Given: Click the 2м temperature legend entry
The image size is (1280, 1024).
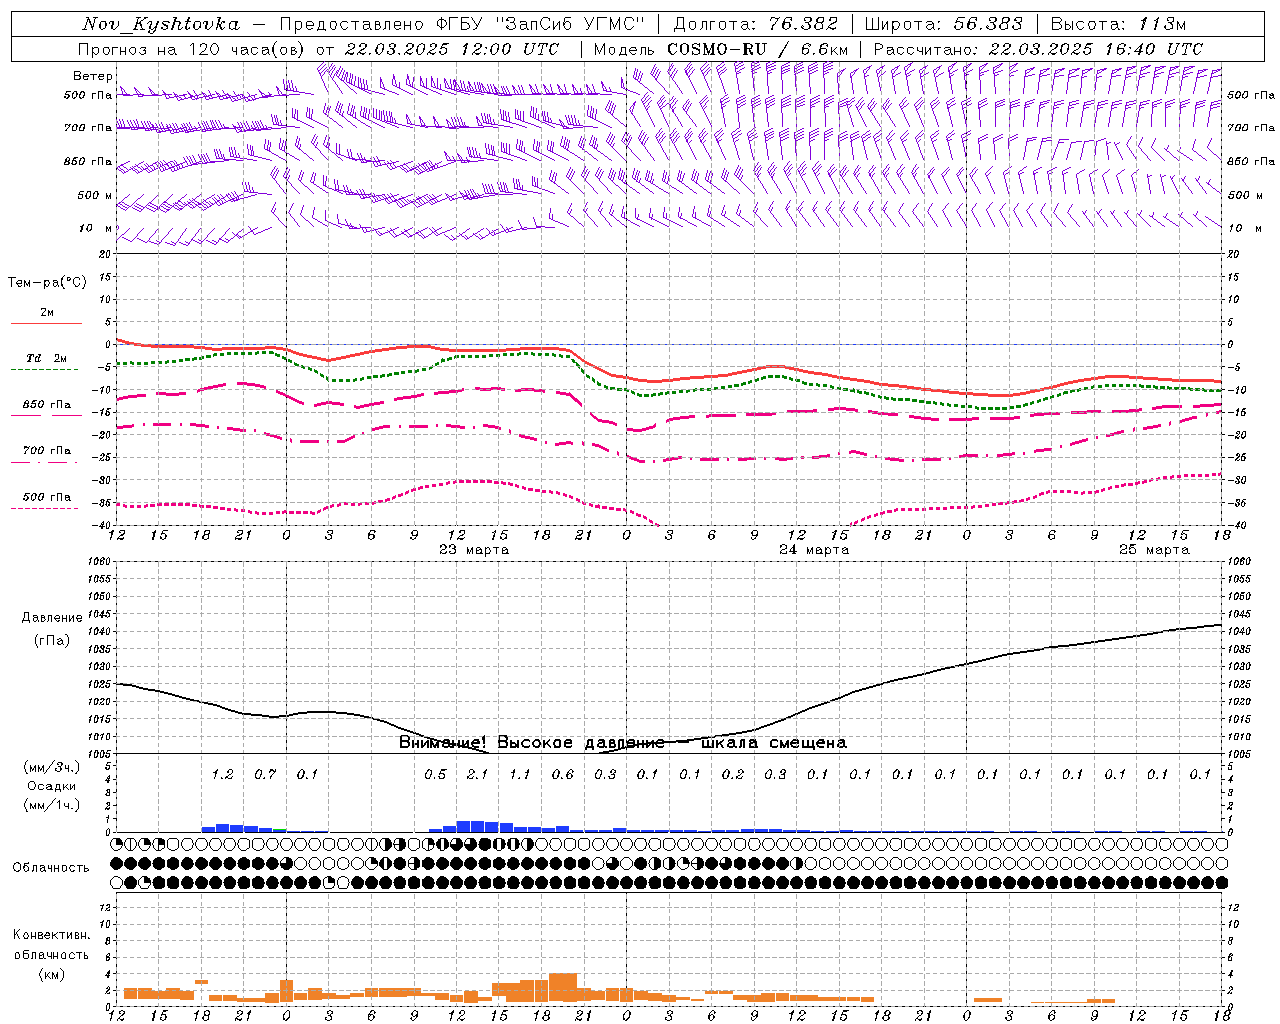Looking at the screenshot, I should pos(47,313).
